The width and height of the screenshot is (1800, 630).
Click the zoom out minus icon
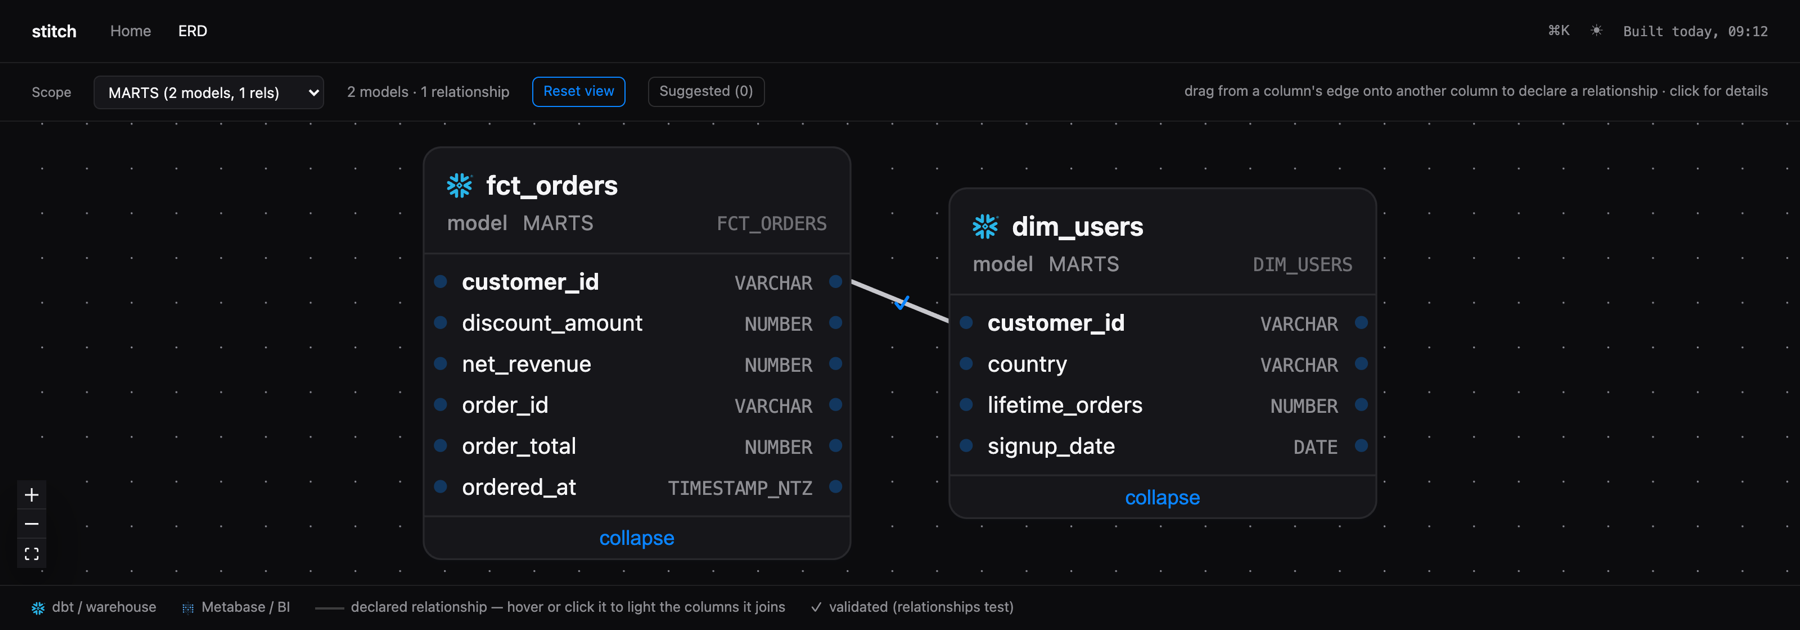(x=32, y=524)
